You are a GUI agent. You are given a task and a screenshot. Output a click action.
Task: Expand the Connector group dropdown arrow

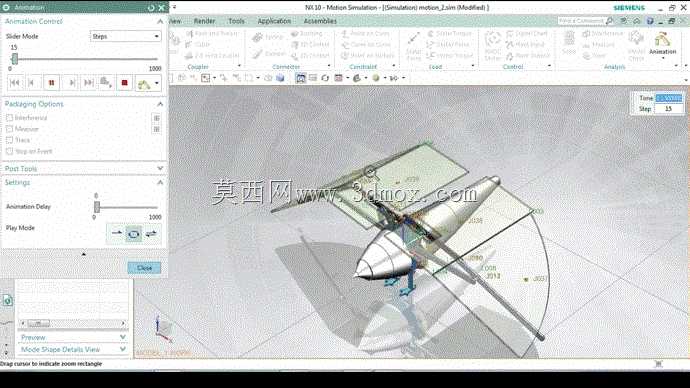[329, 66]
